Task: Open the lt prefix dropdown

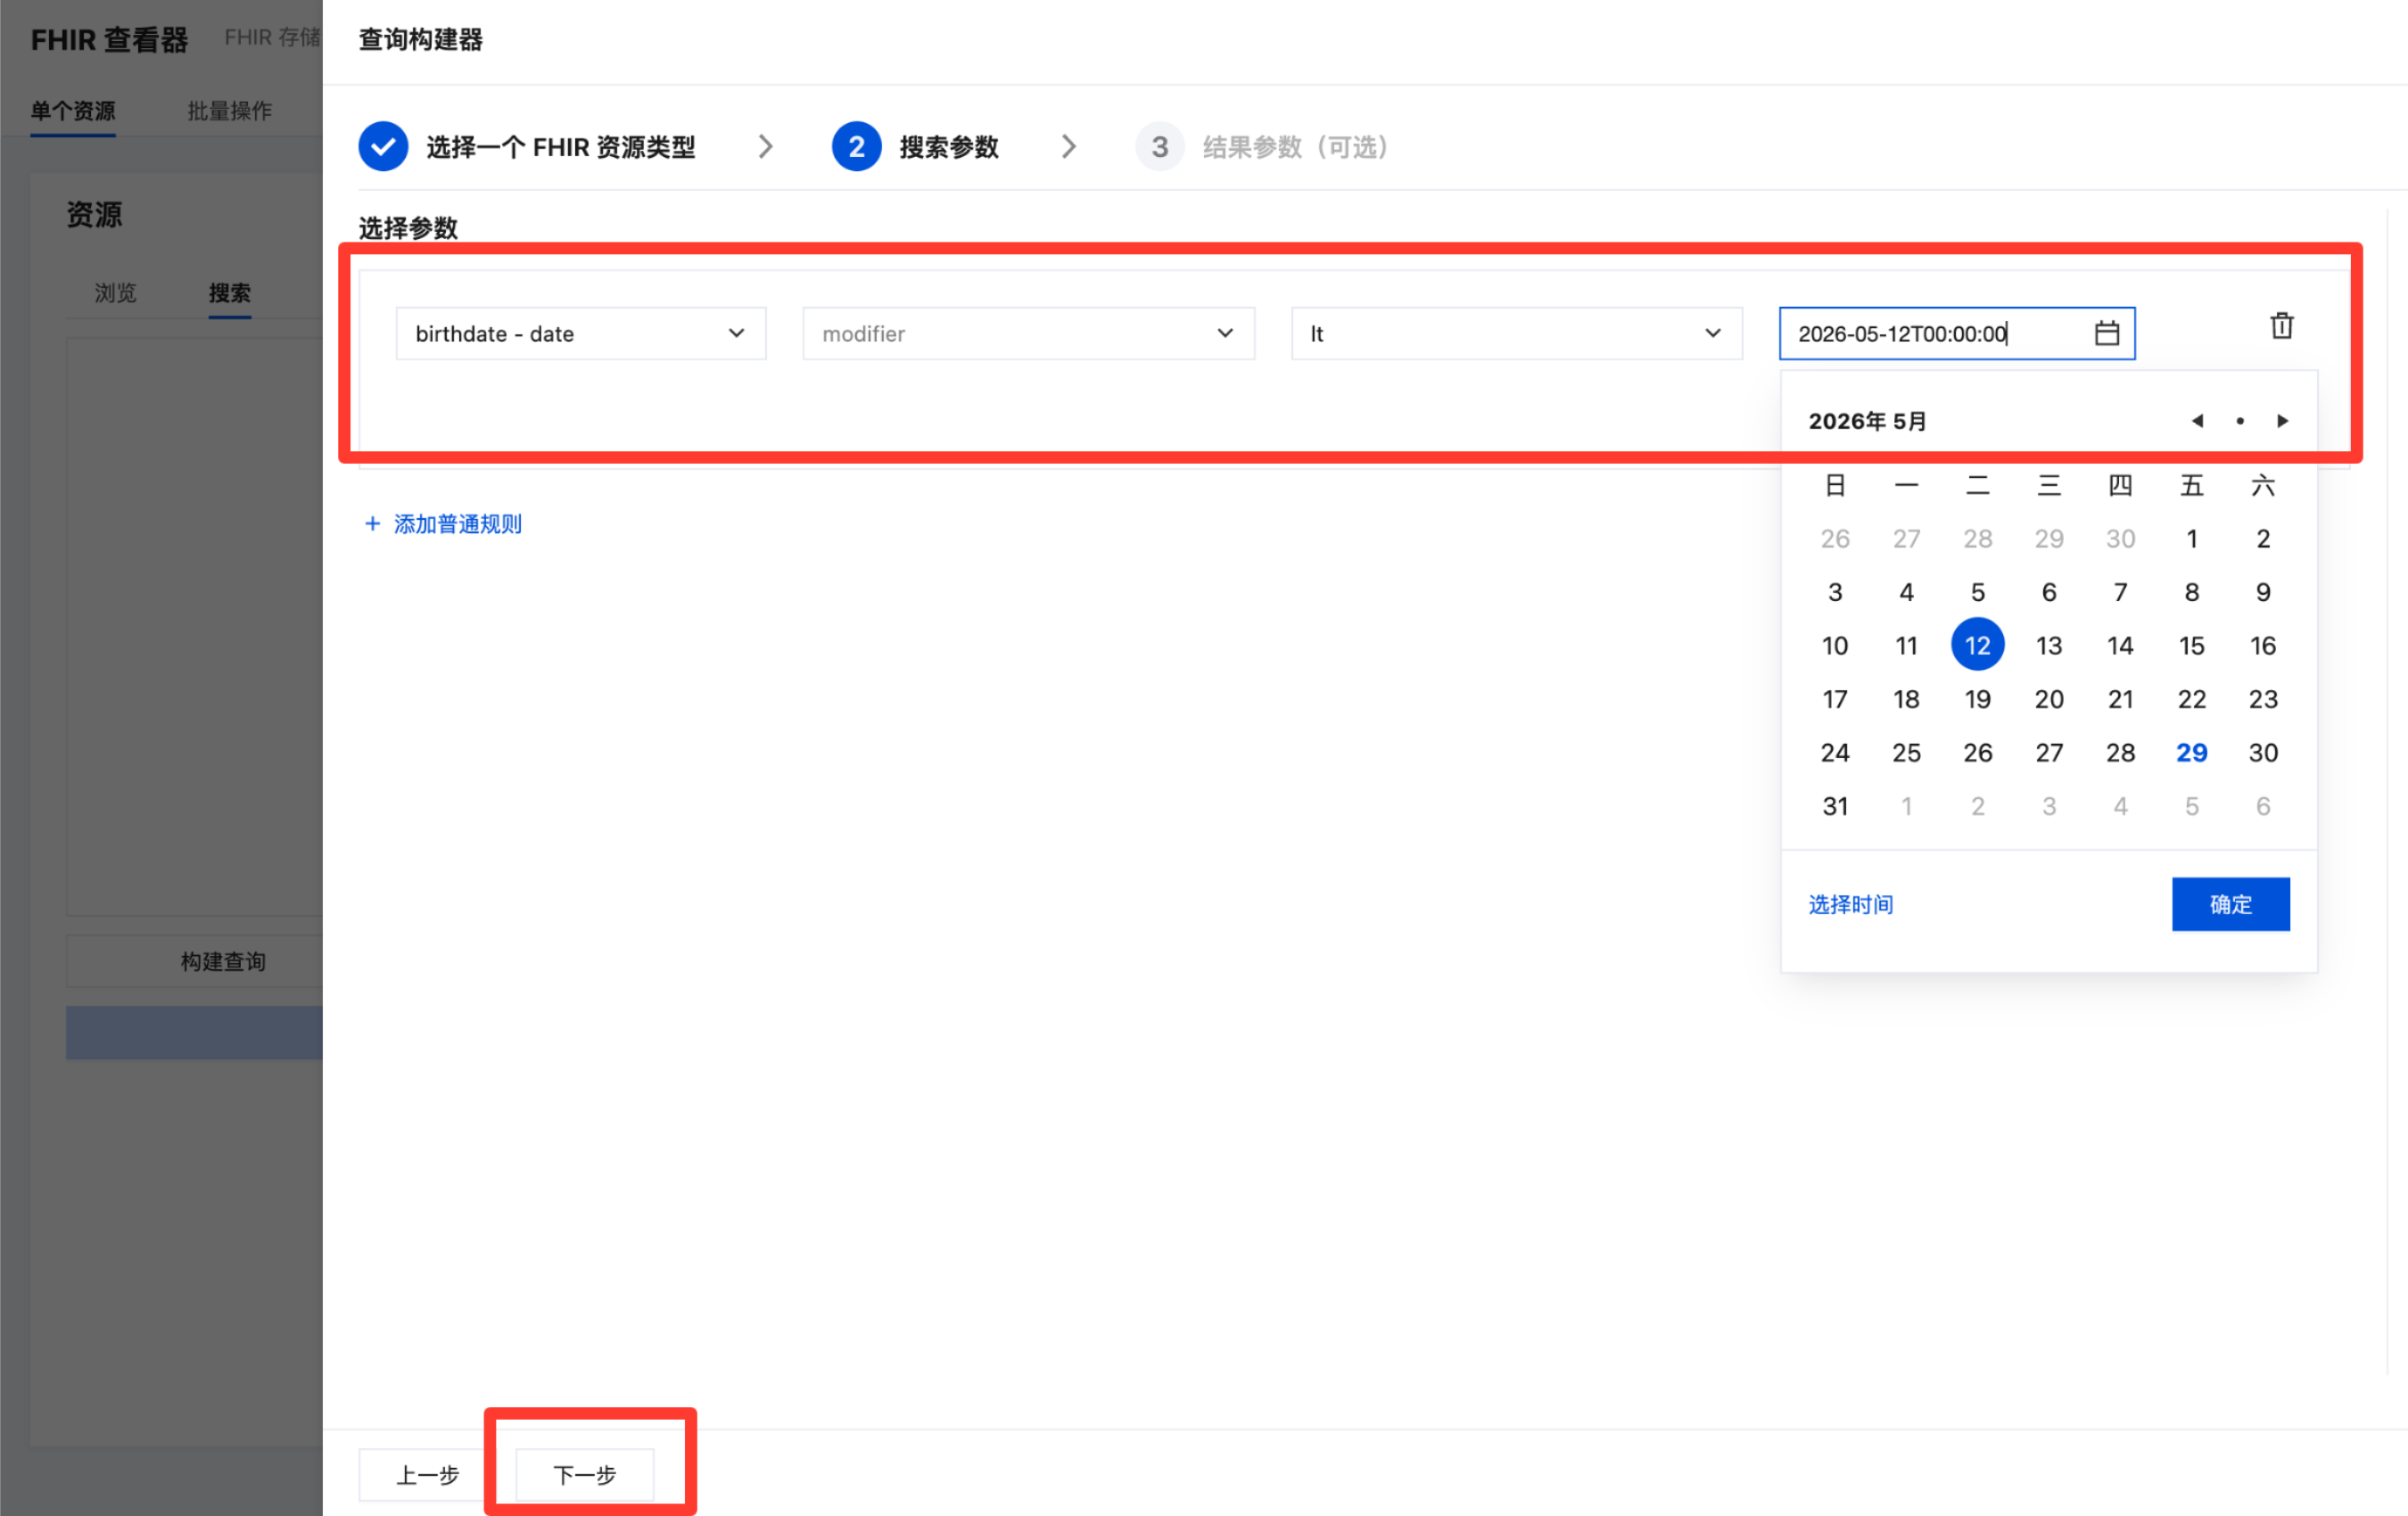Action: 1516,333
